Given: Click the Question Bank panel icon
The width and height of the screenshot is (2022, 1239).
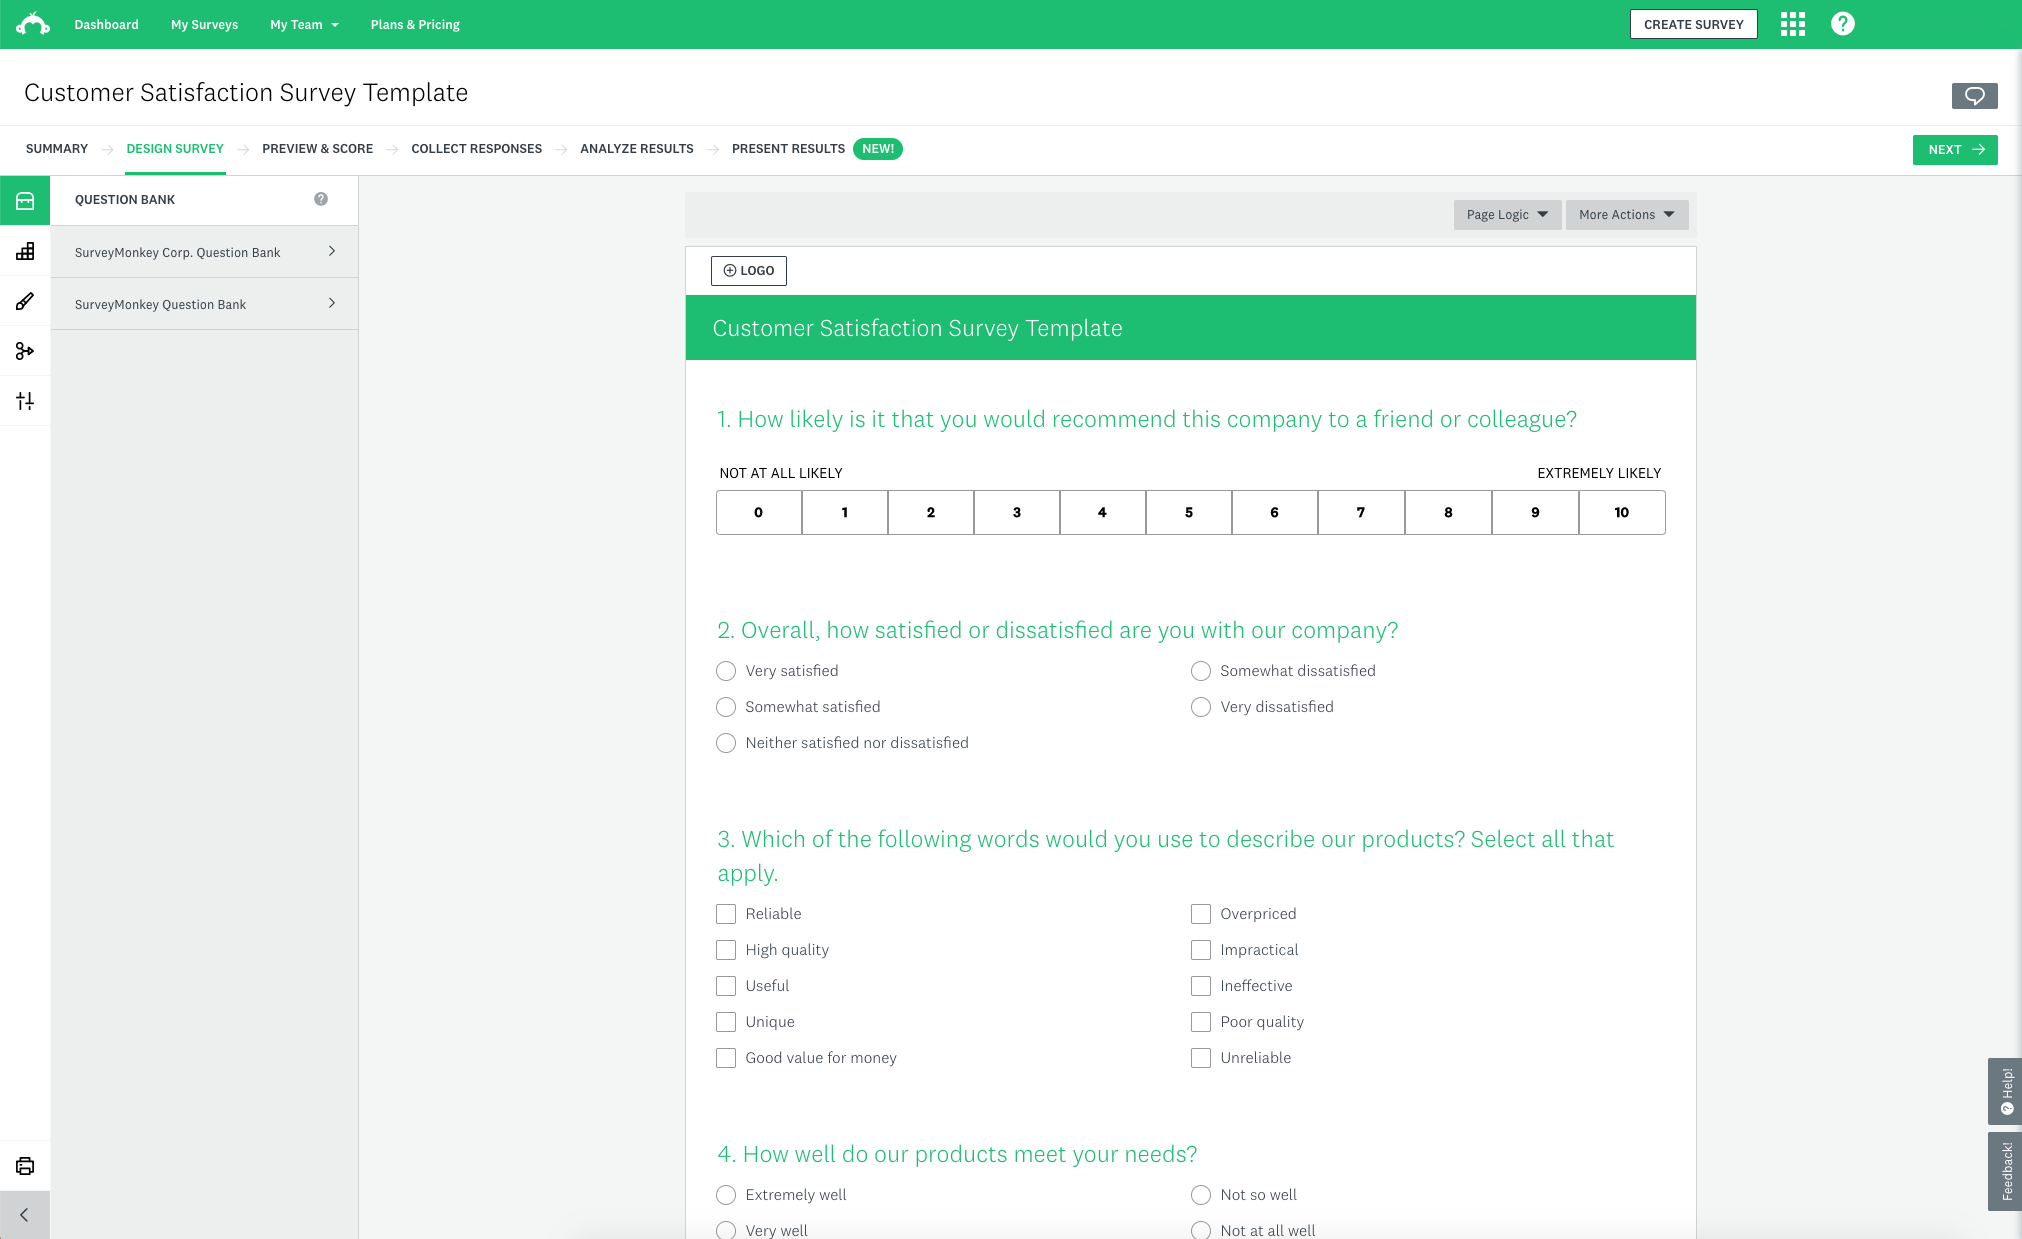Looking at the screenshot, I should click(25, 199).
